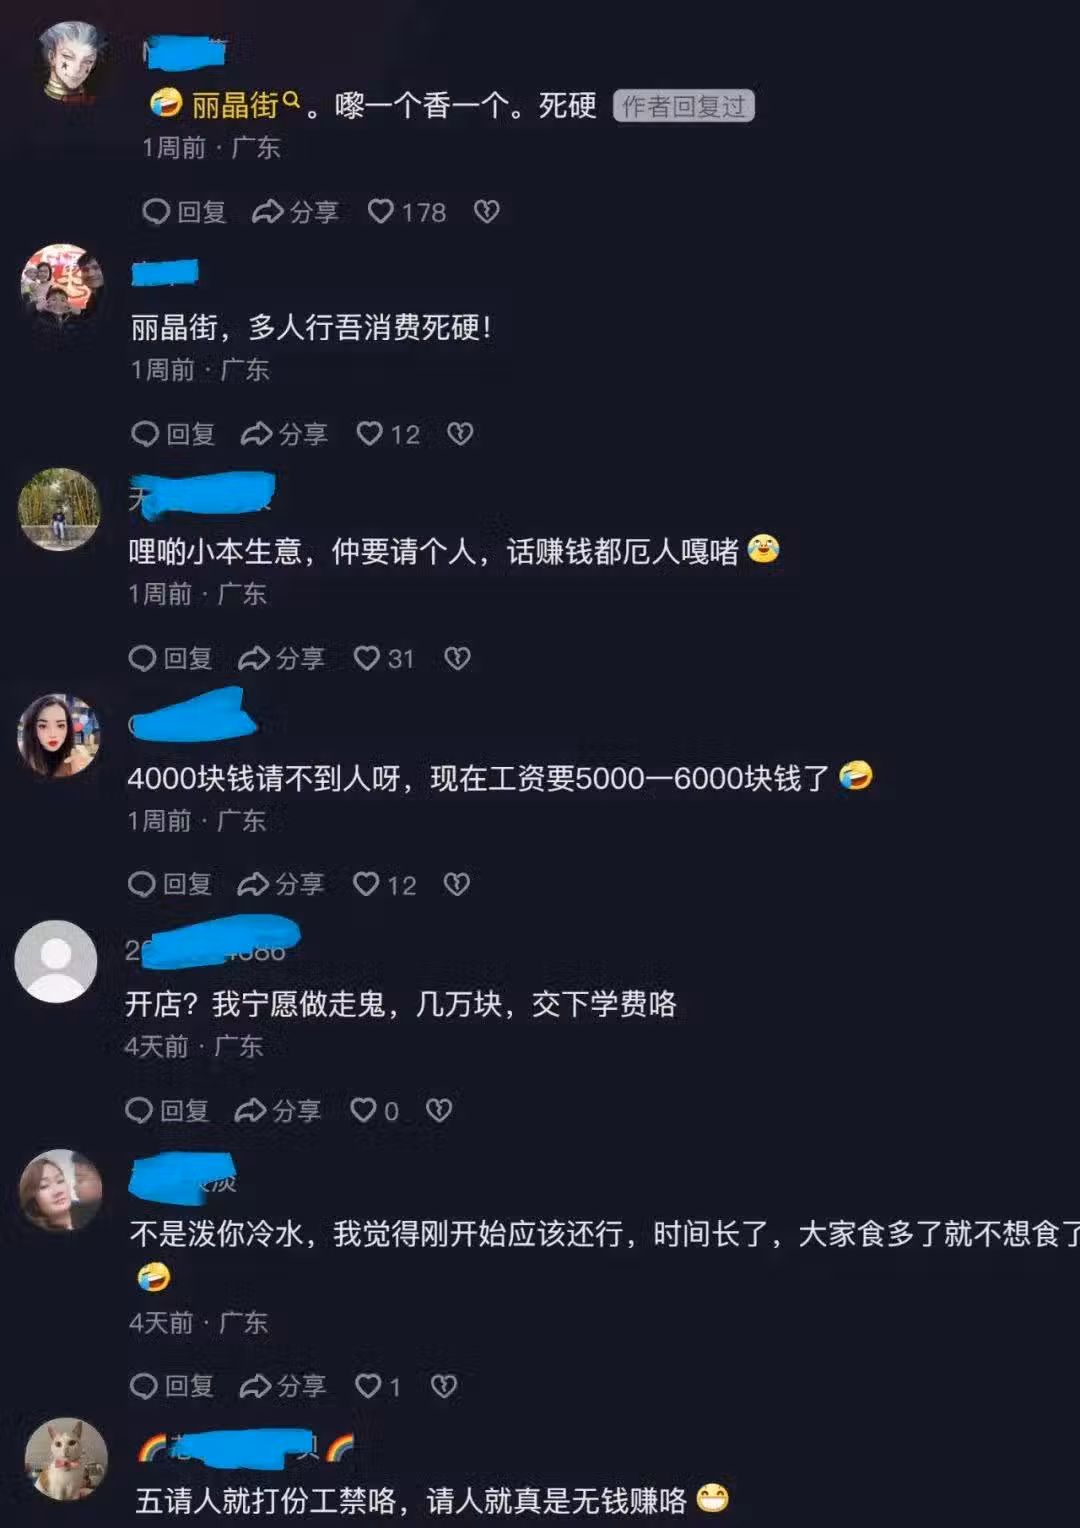Like the comment with 178 likes
Viewport: 1080px width, 1528px height.
click(406, 212)
